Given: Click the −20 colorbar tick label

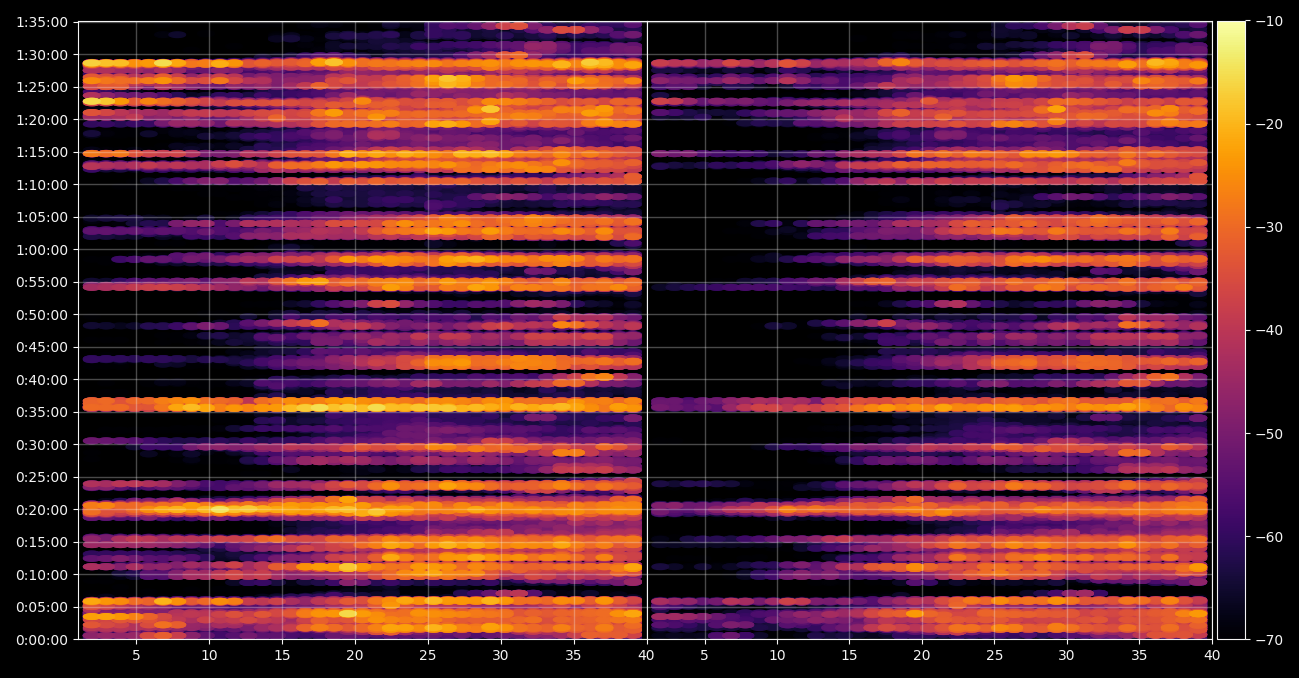Looking at the screenshot, I should [x=1268, y=124].
